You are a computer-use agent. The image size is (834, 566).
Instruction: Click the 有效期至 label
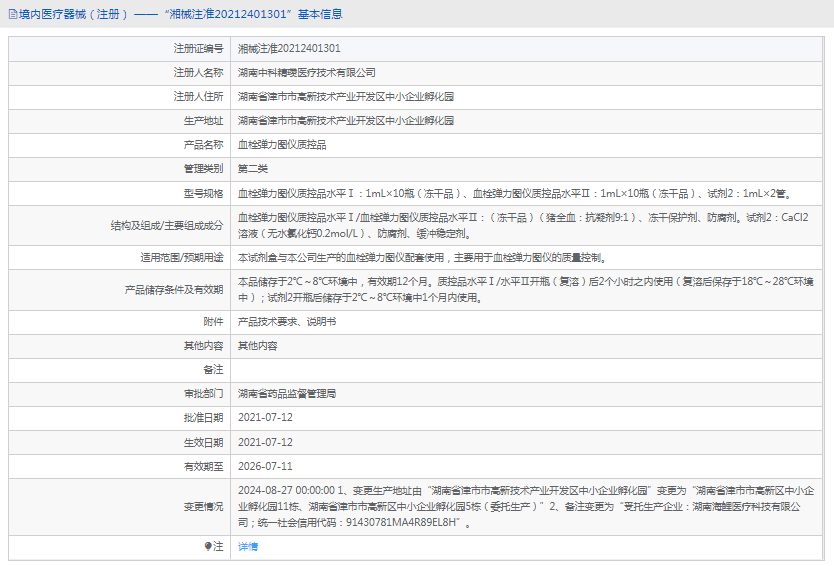pos(204,467)
